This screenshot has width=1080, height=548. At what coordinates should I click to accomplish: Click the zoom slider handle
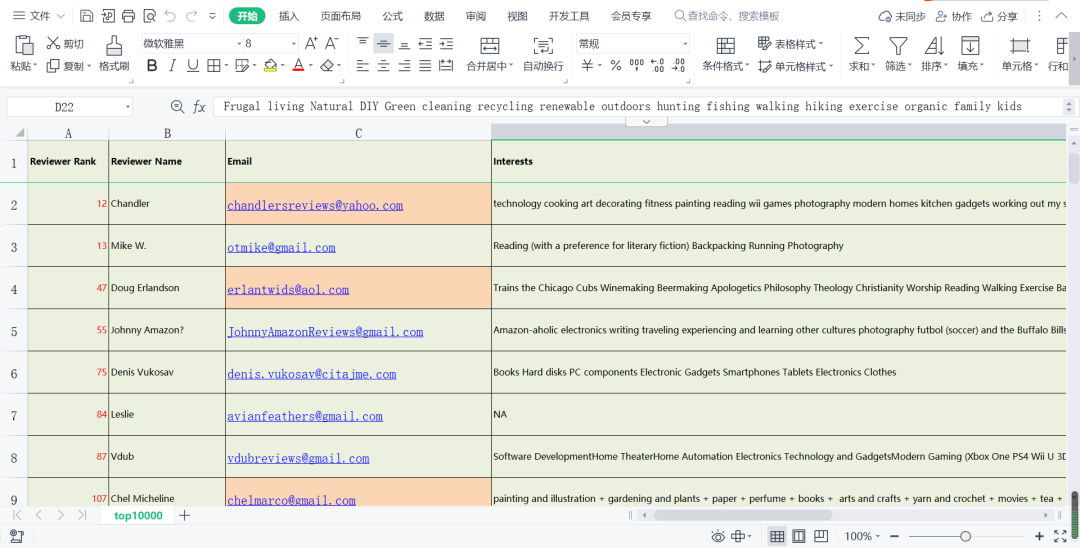[965, 537]
